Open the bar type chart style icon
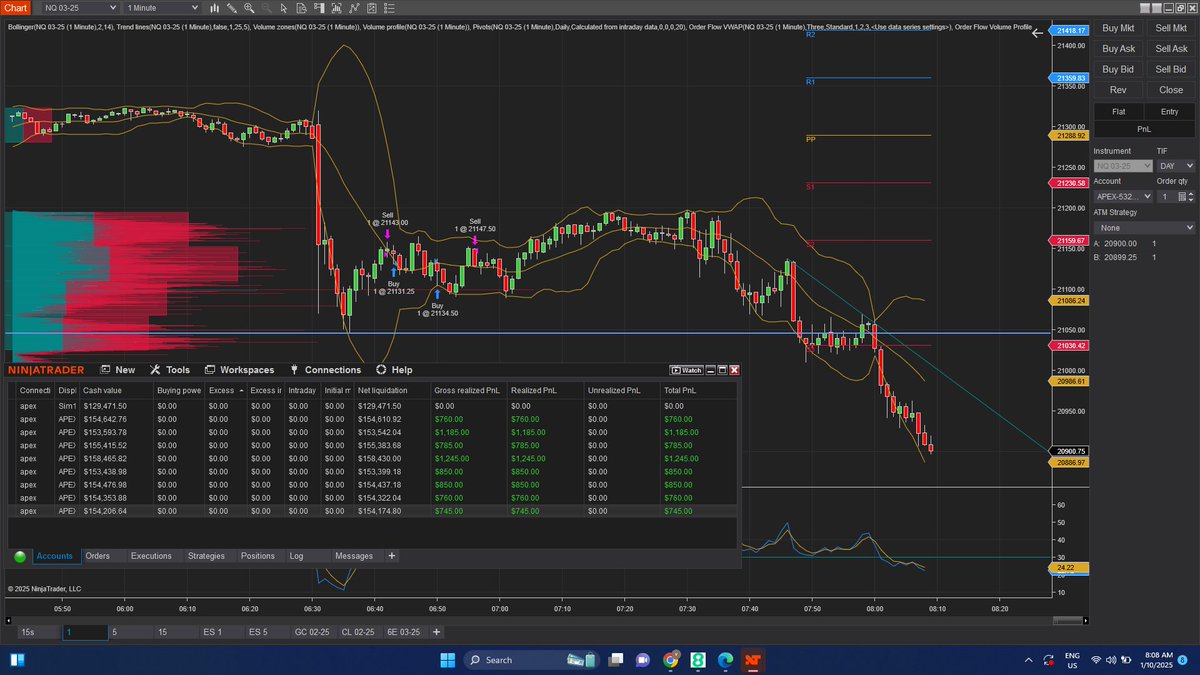1200x675 pixels. pos(214,8)
